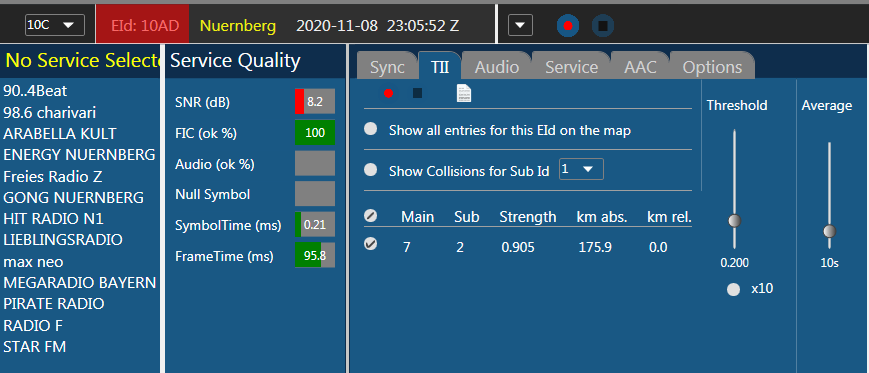Toggle the x10 threshold multiplier

(x=734, y=289)
